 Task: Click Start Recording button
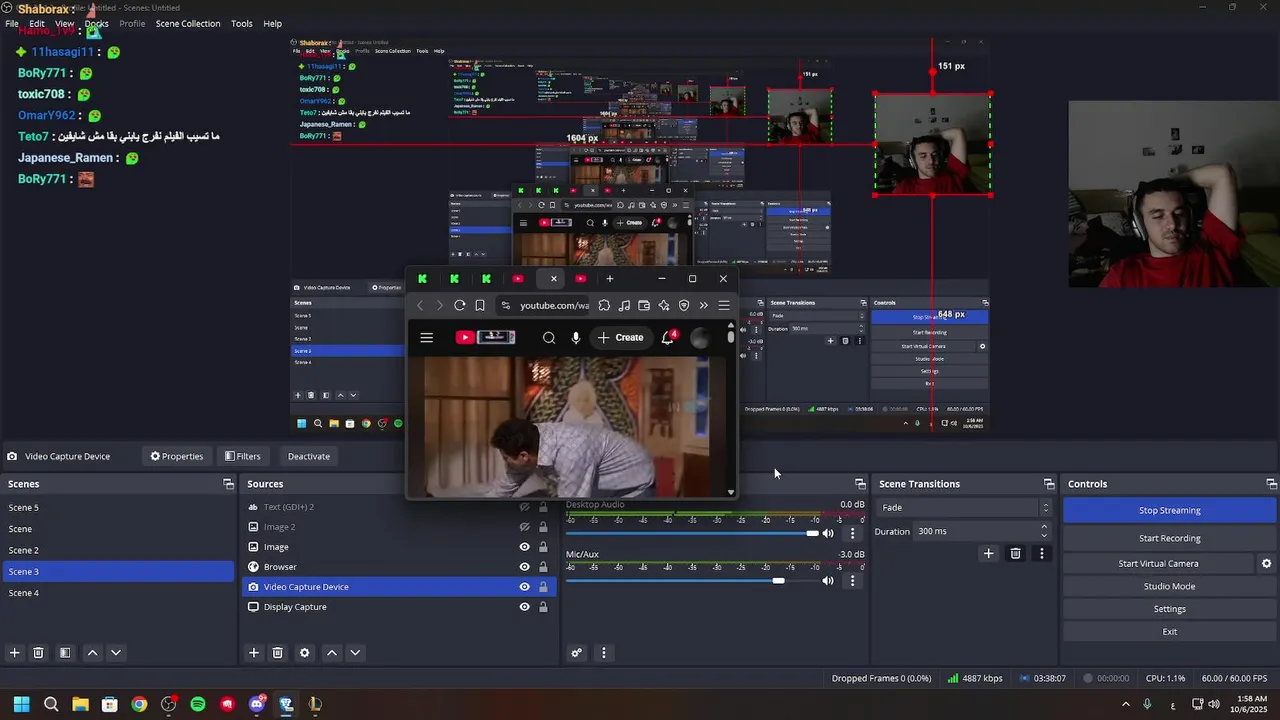tap(1169, 538)
